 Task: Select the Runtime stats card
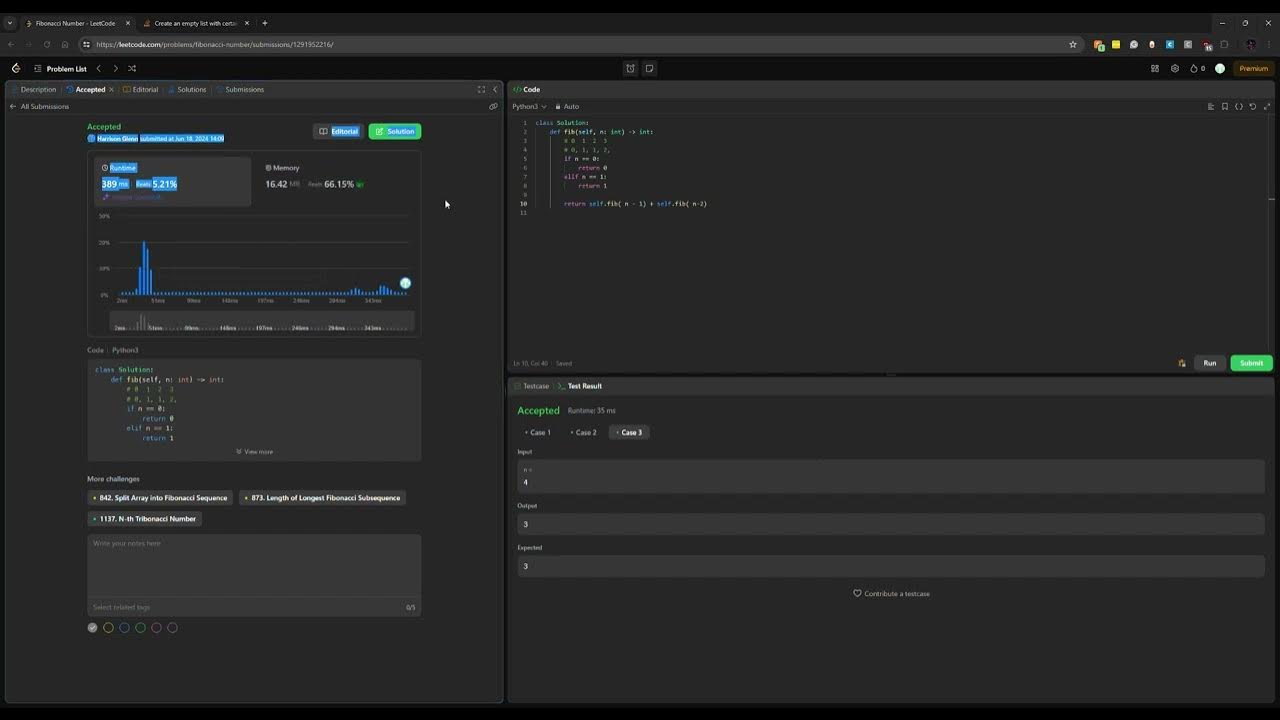[x=173, y=181]
